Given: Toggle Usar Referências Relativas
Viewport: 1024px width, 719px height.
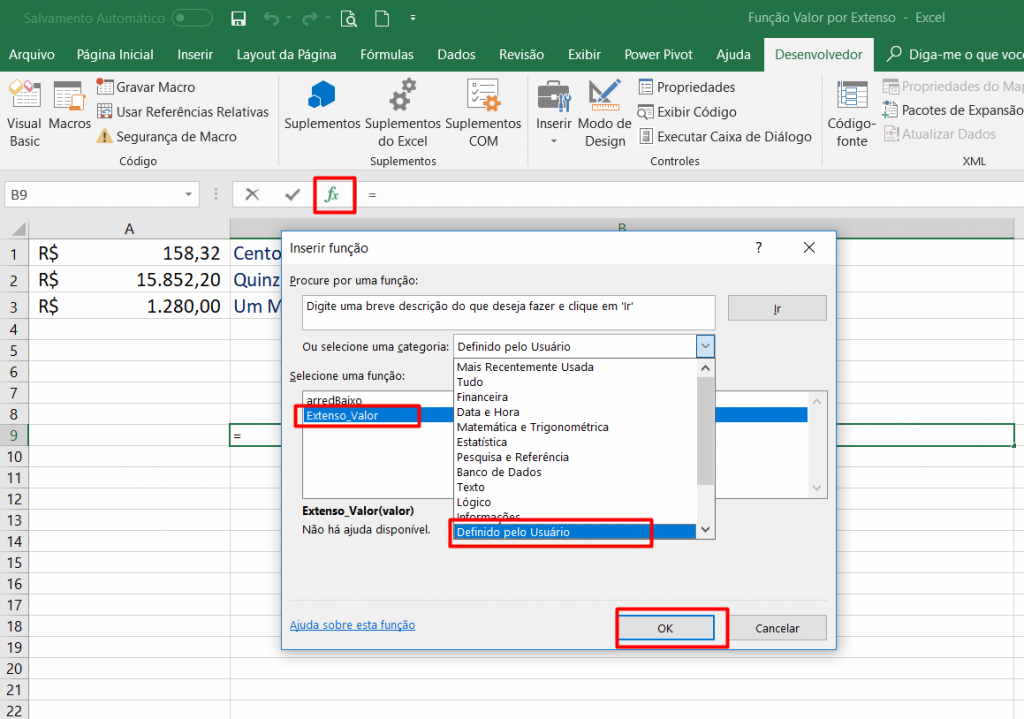Looking at the screenshot, I should pyautogui.click(x=183, y=112).
